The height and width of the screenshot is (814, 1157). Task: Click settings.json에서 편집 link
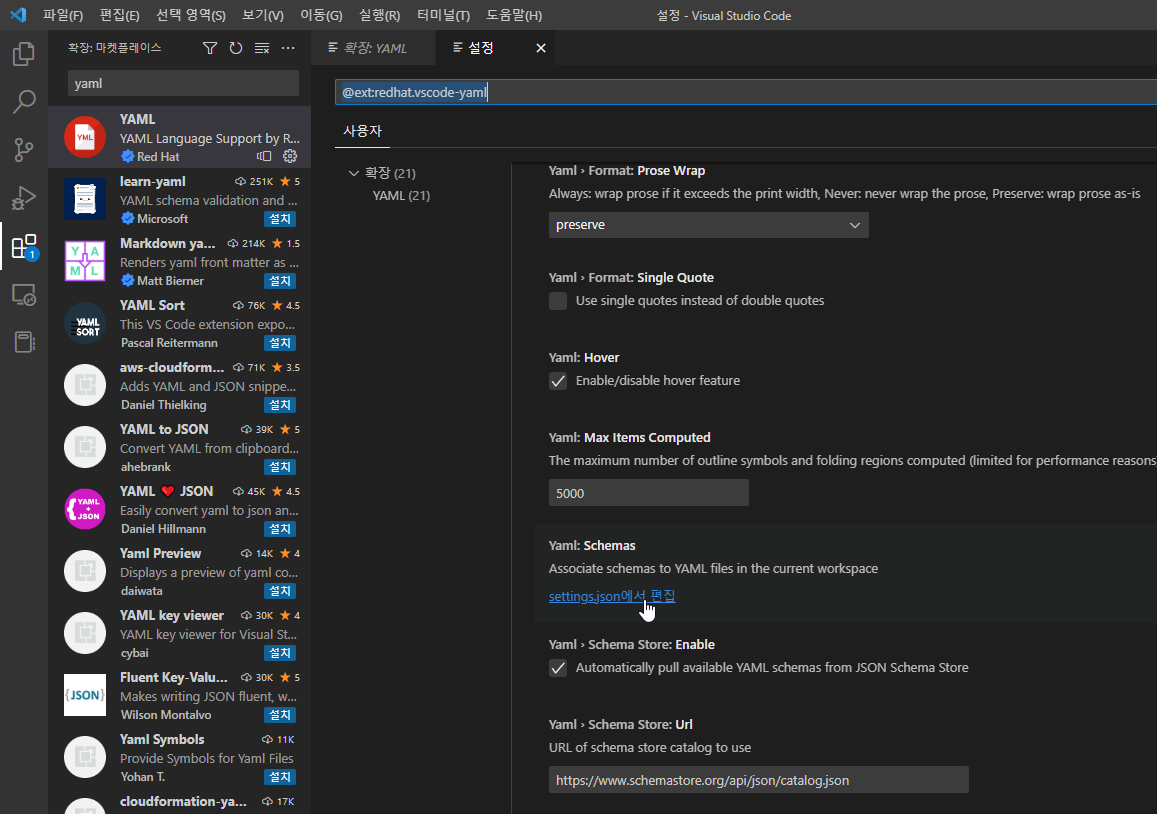(x=612, y=596)
